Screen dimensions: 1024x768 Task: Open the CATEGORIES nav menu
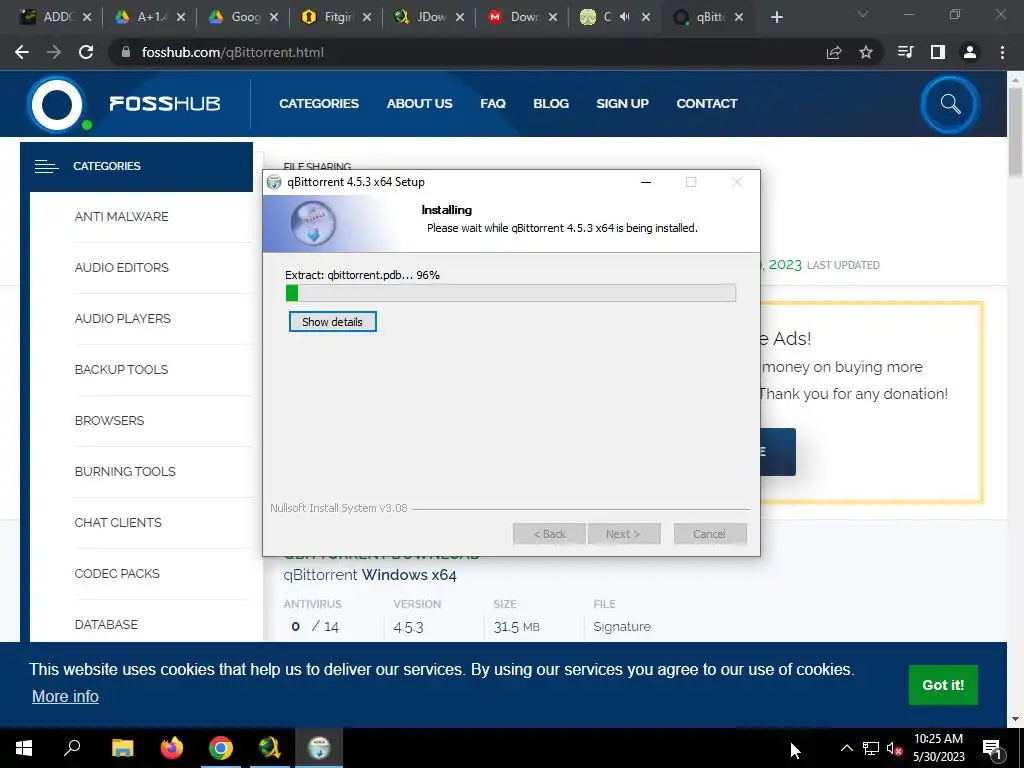tap(319, 103)
